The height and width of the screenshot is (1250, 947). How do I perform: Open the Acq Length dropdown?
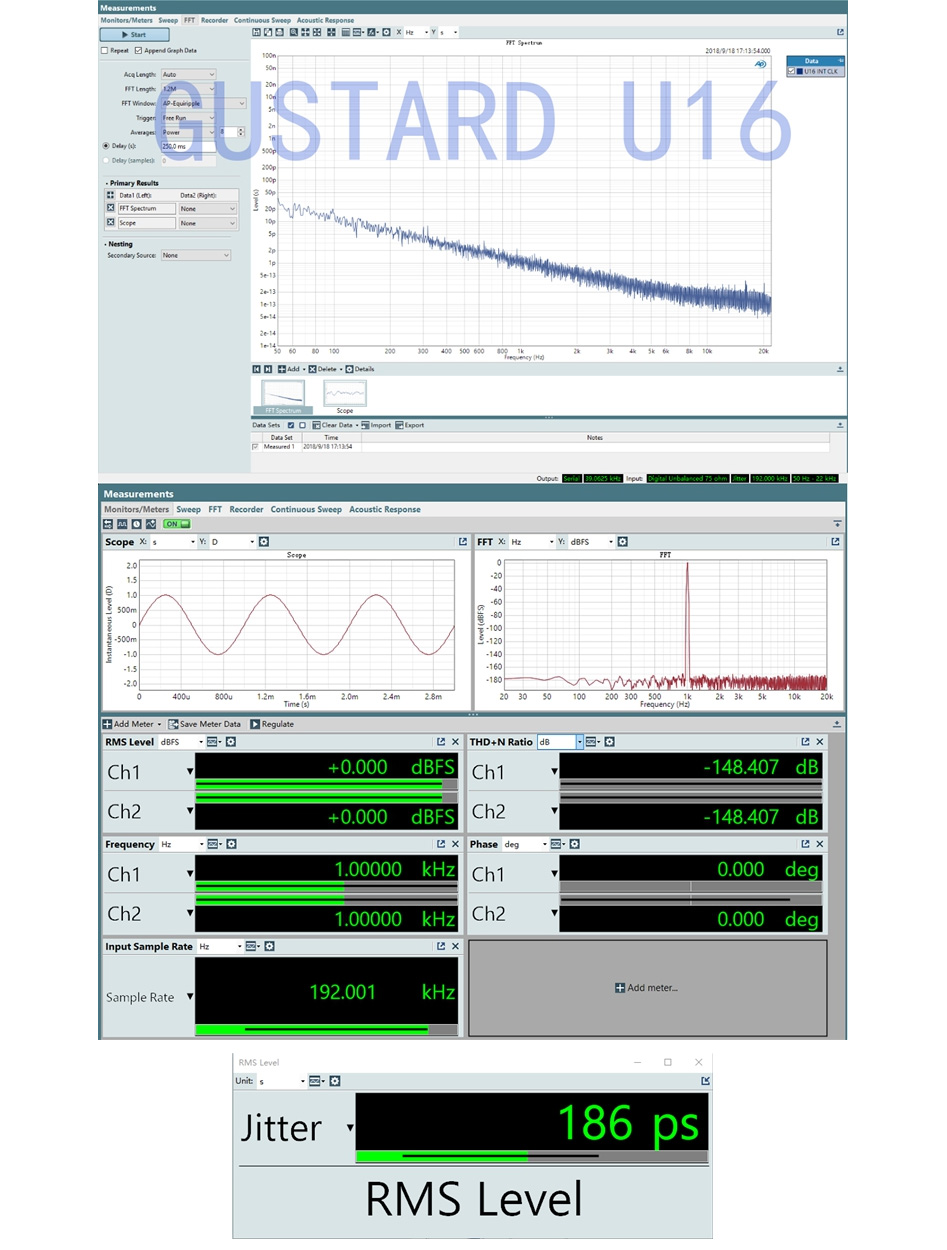[188, 74]
